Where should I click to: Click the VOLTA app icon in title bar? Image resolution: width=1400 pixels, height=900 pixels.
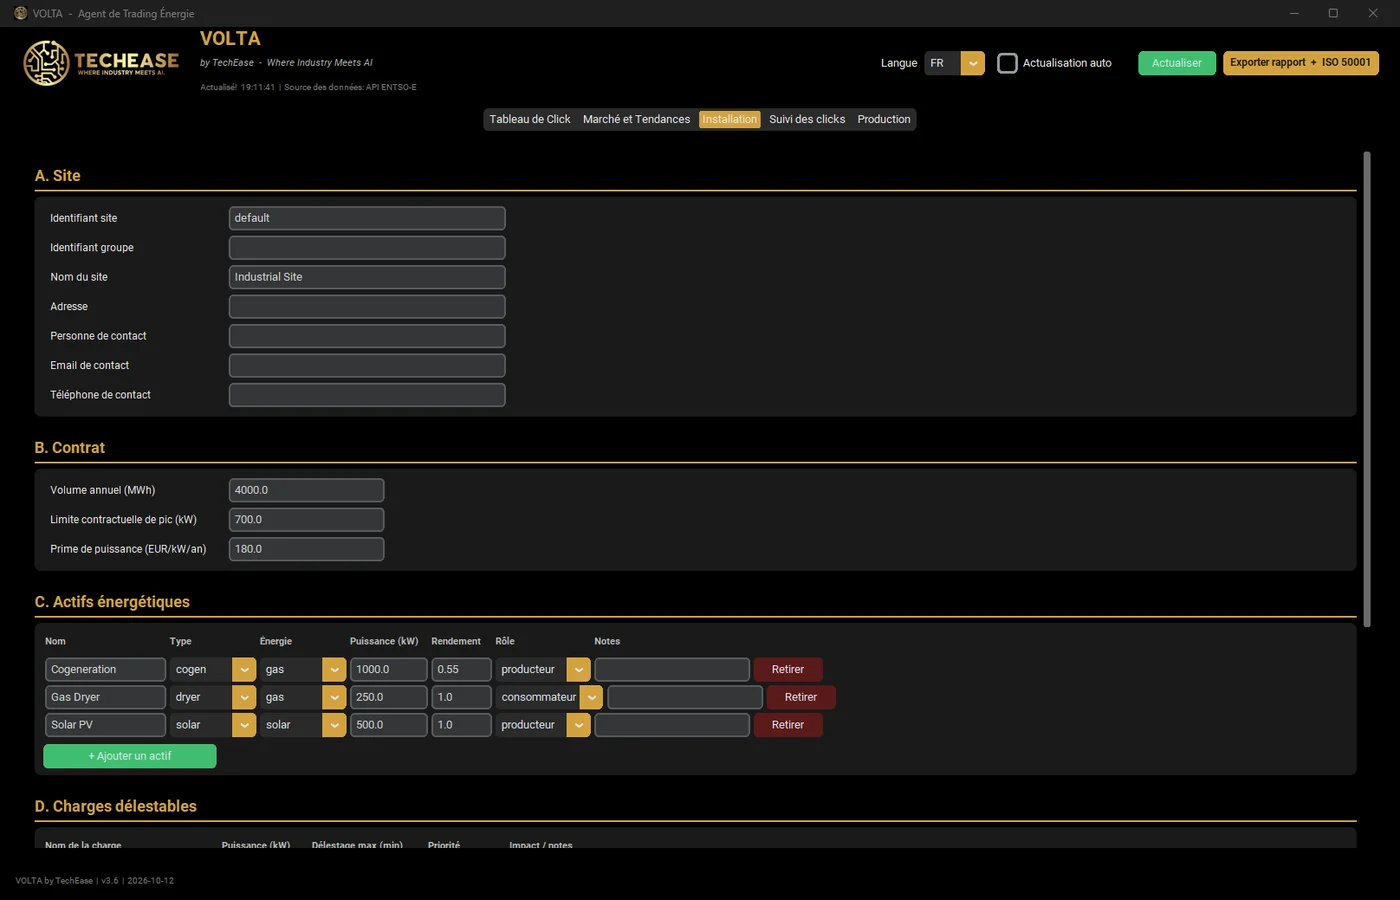coord(20,13)
